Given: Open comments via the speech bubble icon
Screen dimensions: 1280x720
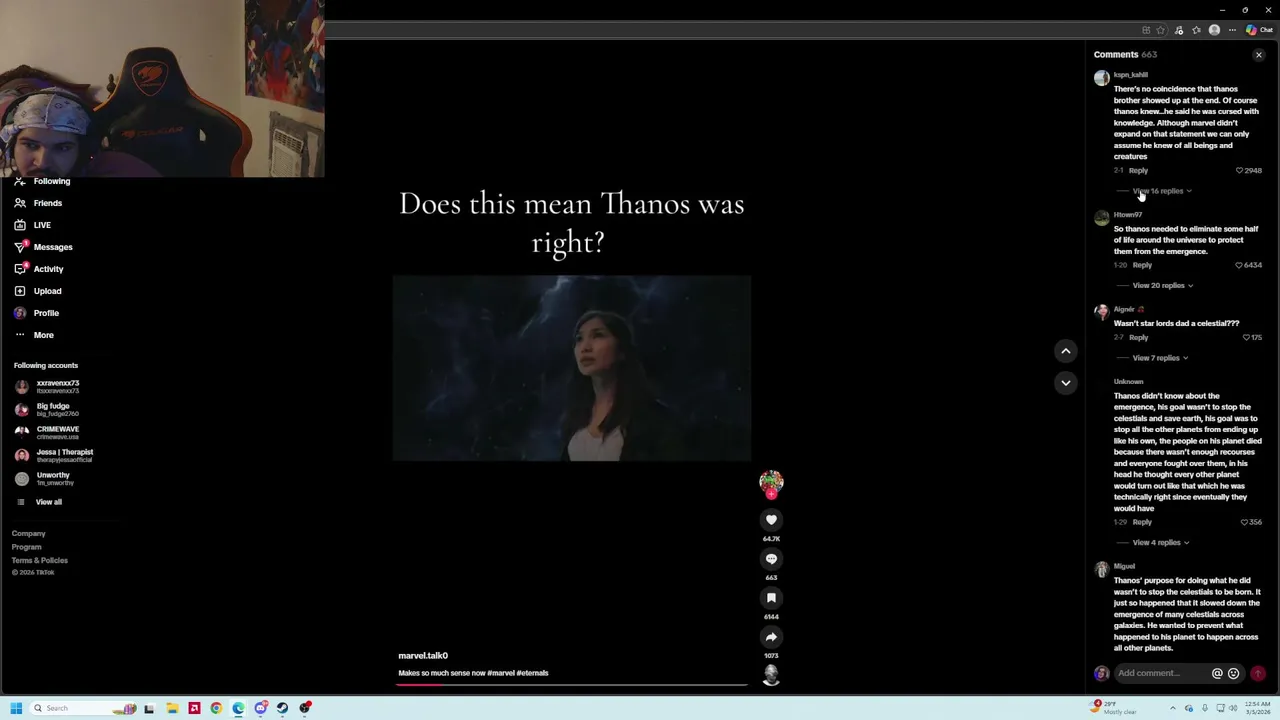Looking at the screenshot, I should pyautogui.click(x=771, y=559).
